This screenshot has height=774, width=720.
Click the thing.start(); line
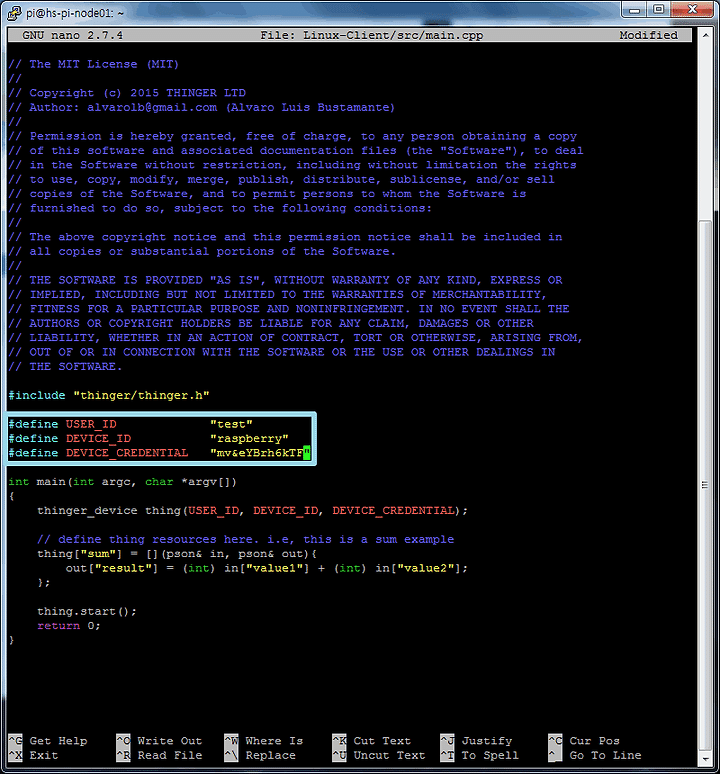click(87, 611)
